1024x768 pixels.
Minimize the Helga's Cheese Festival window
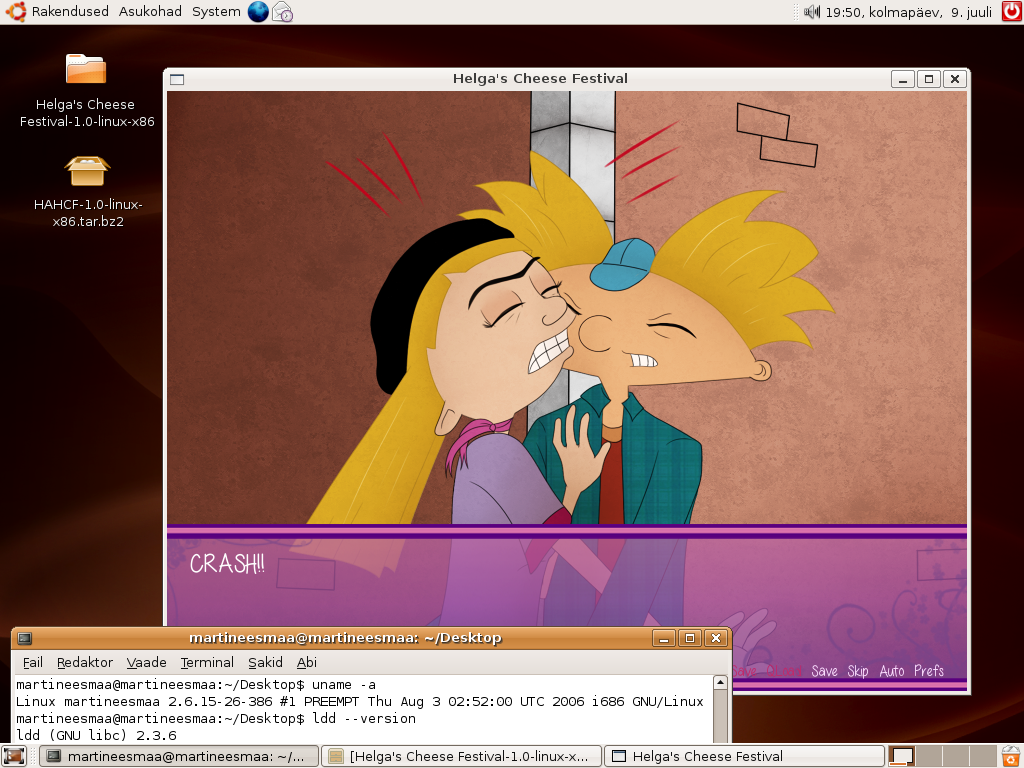[x=903, y=80]
